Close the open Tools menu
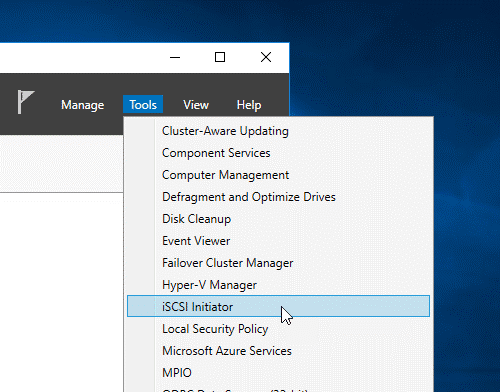500x392 pixels. point(143,105)
